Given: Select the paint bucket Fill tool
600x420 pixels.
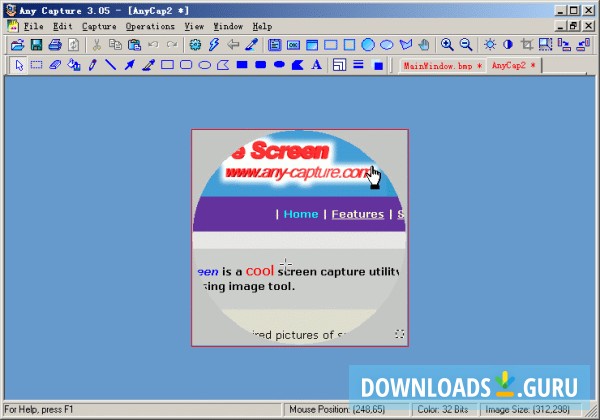Looking at the screenshot, I should 74,65.
